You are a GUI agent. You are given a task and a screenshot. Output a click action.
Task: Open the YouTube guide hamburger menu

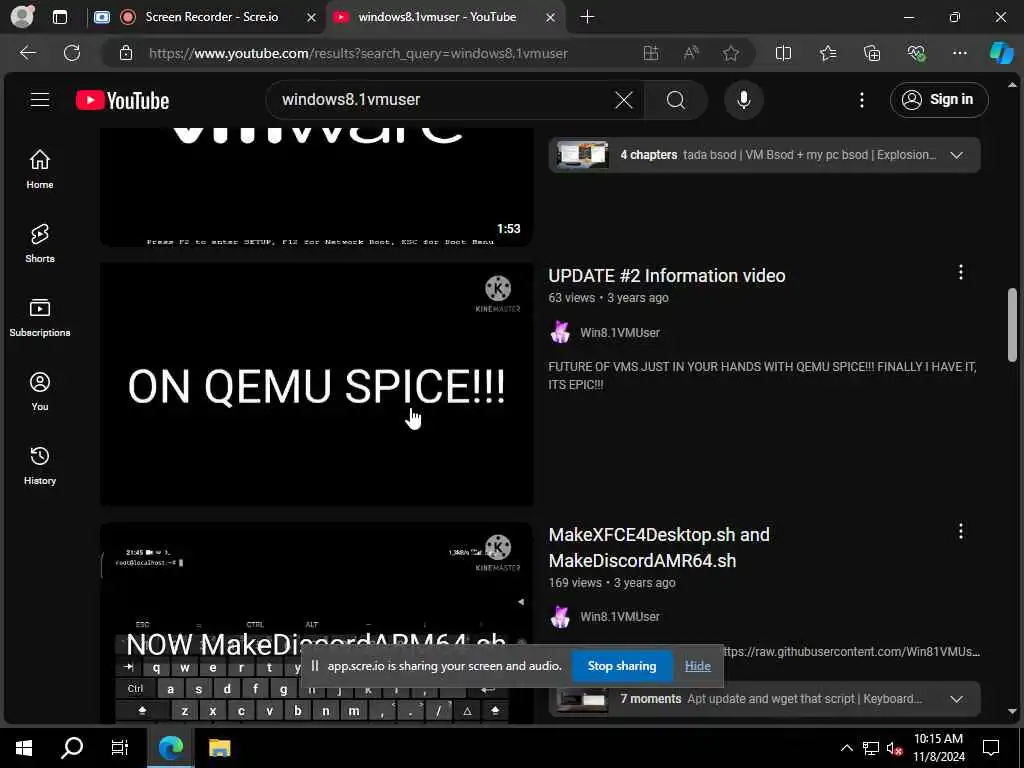tap(40, 100)
